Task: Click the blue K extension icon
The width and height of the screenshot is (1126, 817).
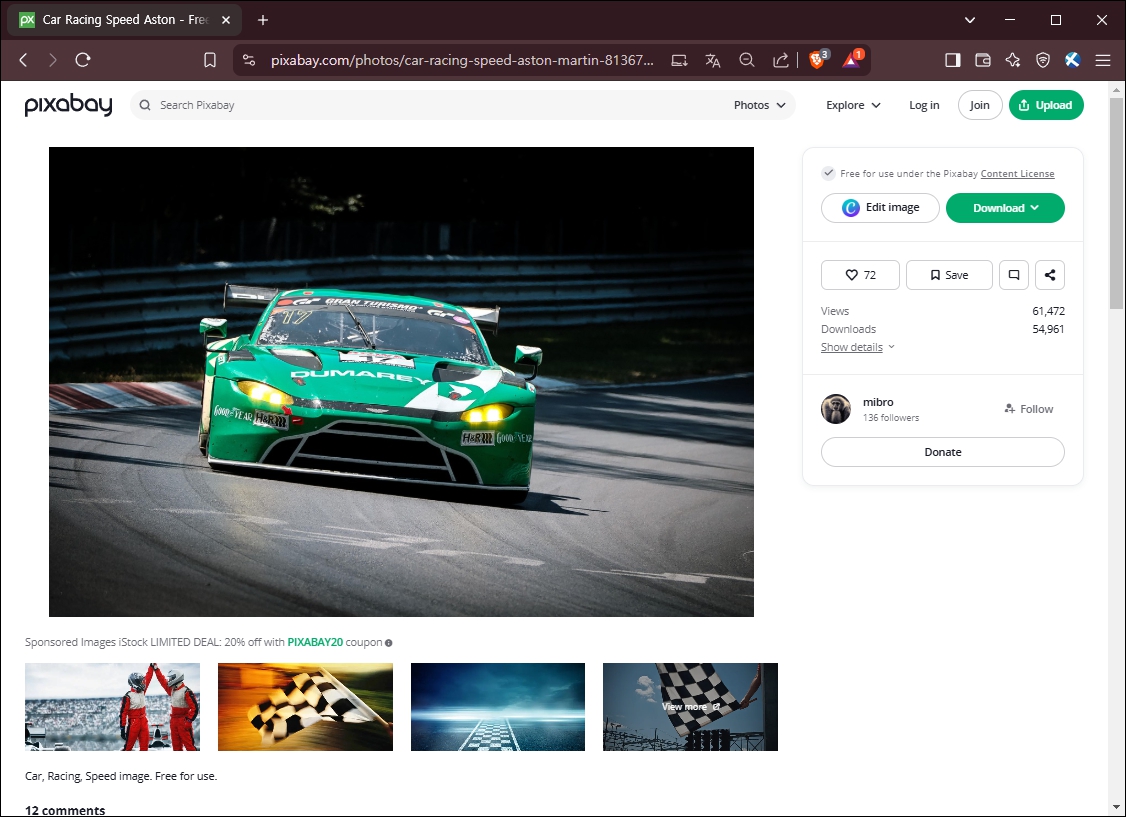Action: tap(1073, 60)
